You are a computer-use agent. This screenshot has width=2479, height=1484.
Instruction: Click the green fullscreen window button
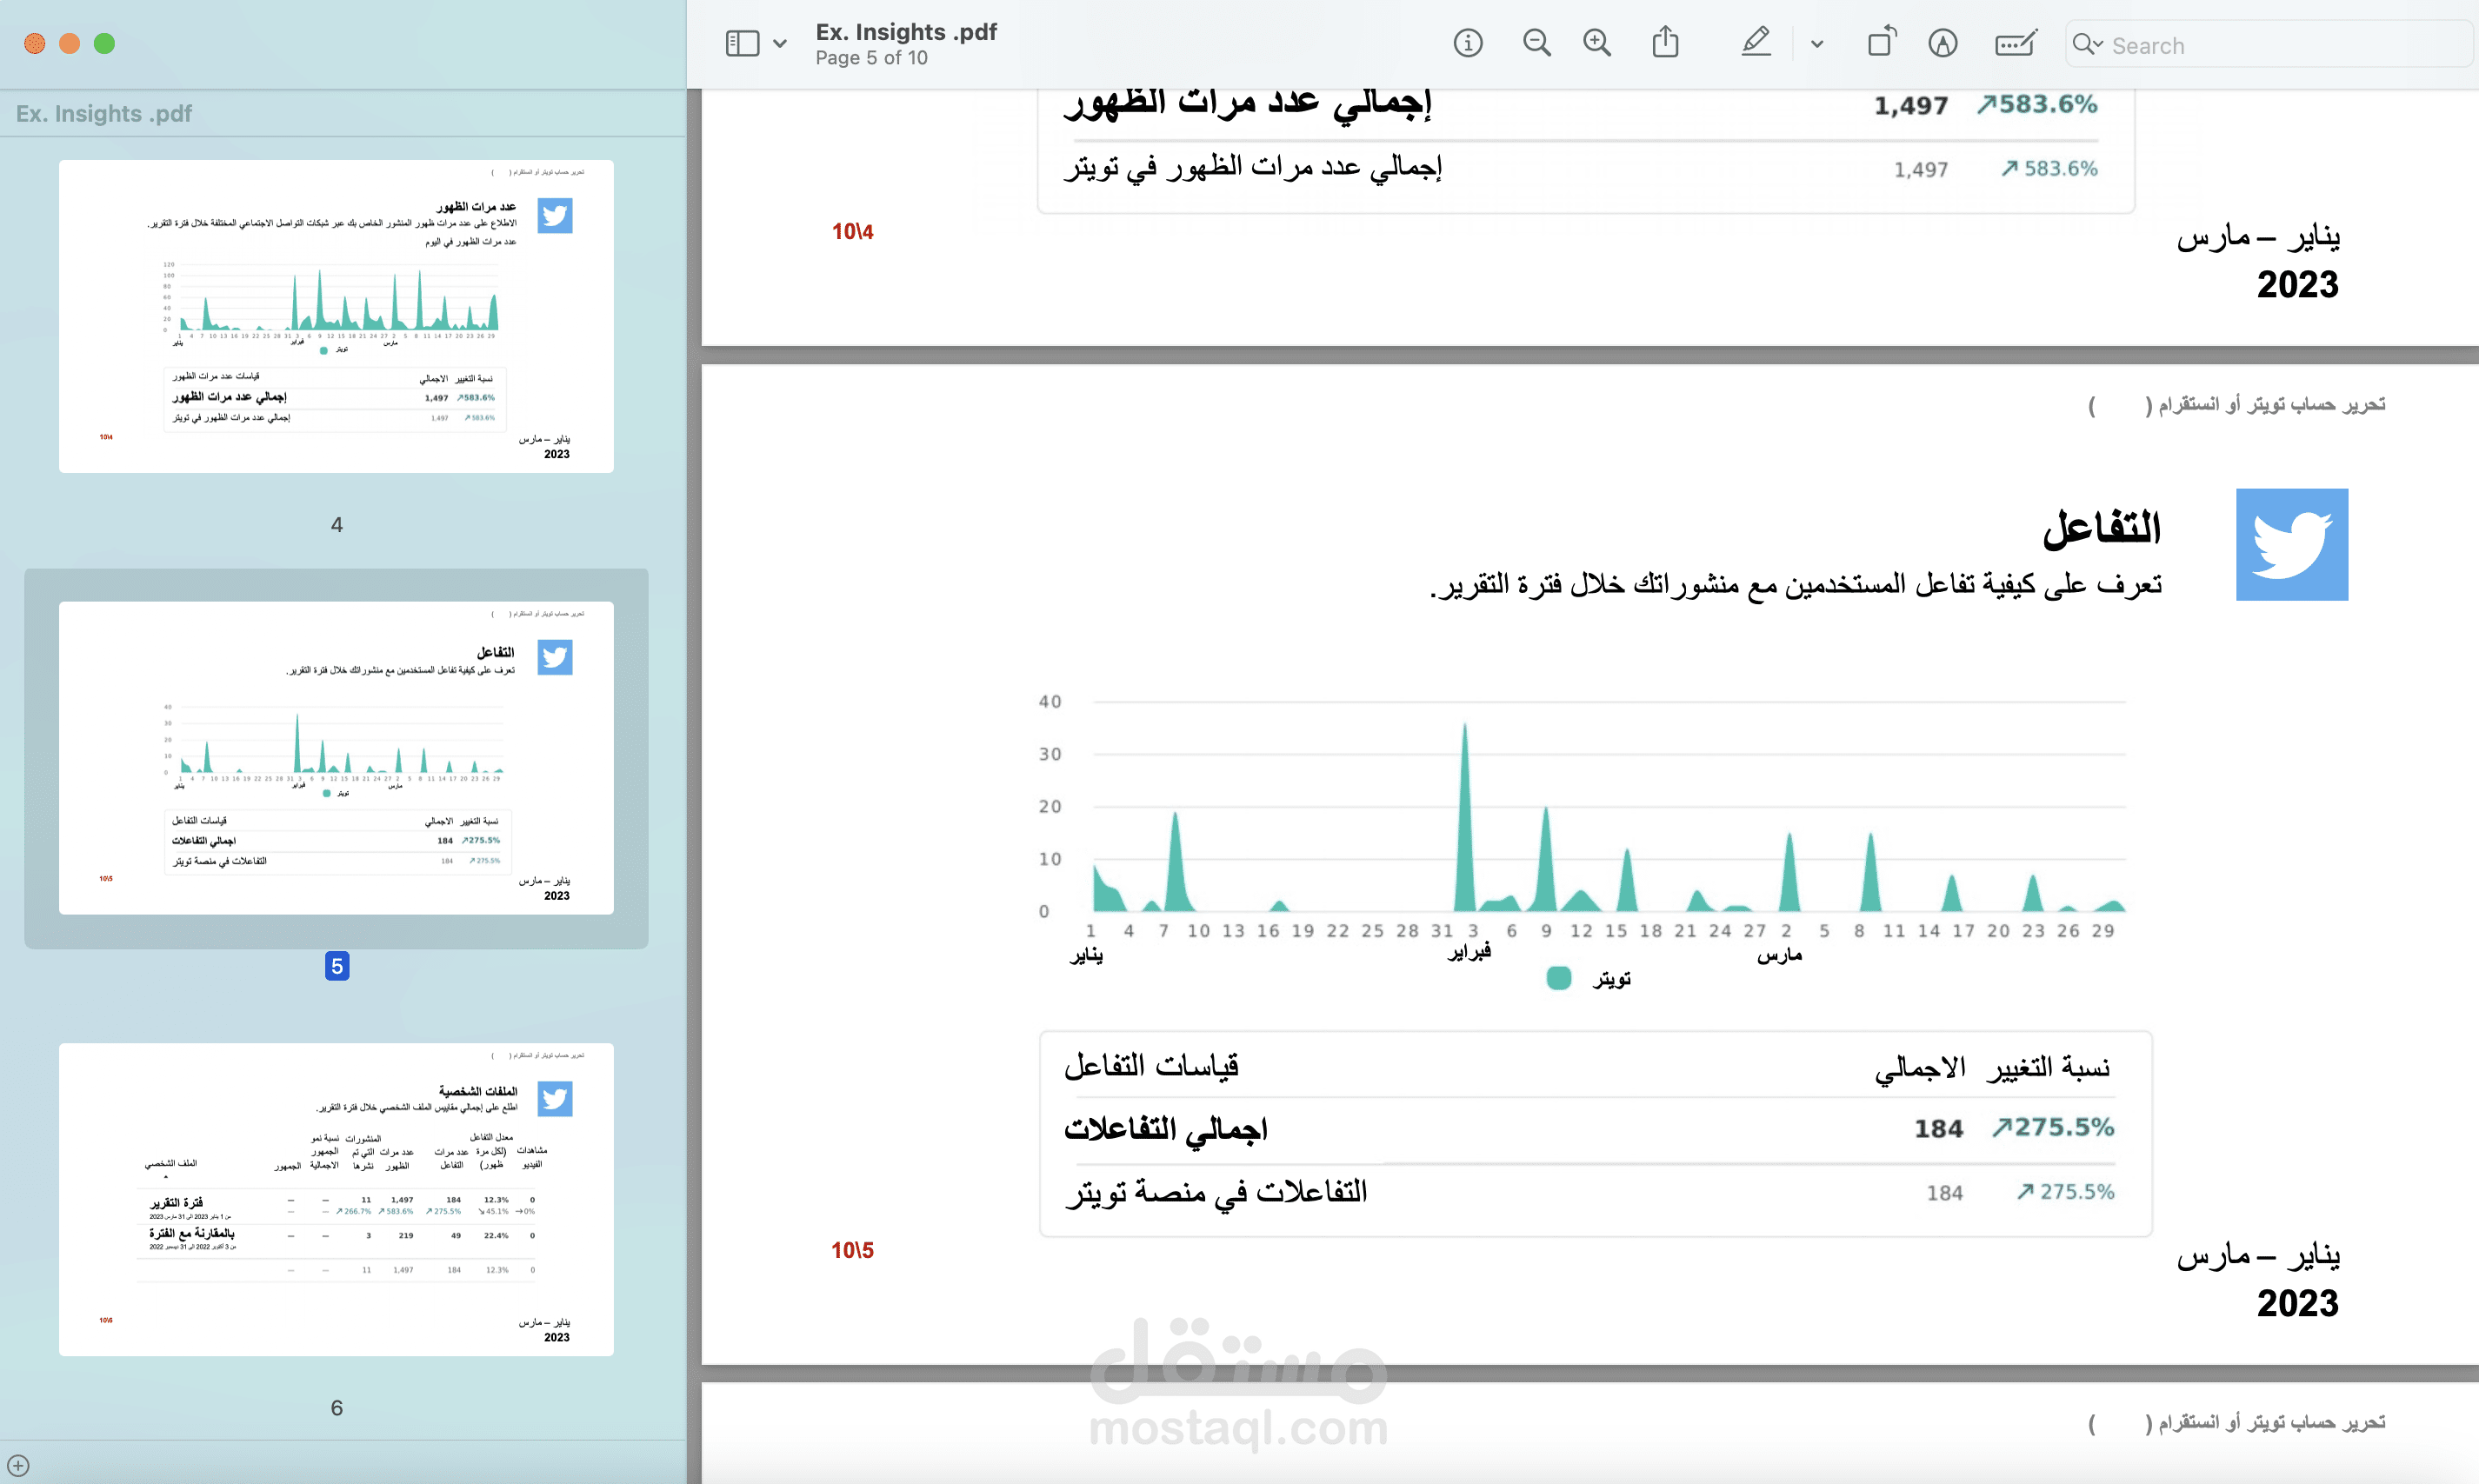tap(104, 44)
